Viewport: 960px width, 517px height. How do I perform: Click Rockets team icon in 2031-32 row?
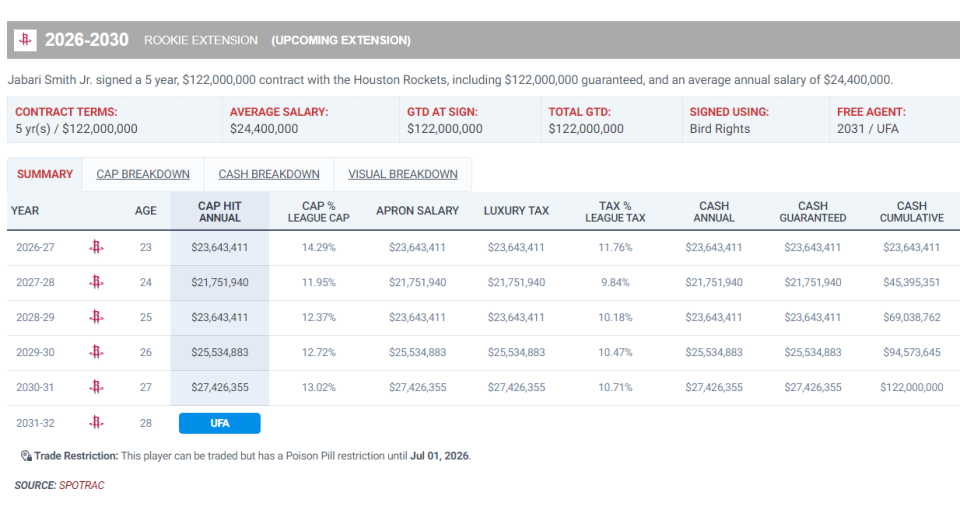[96, 423]
